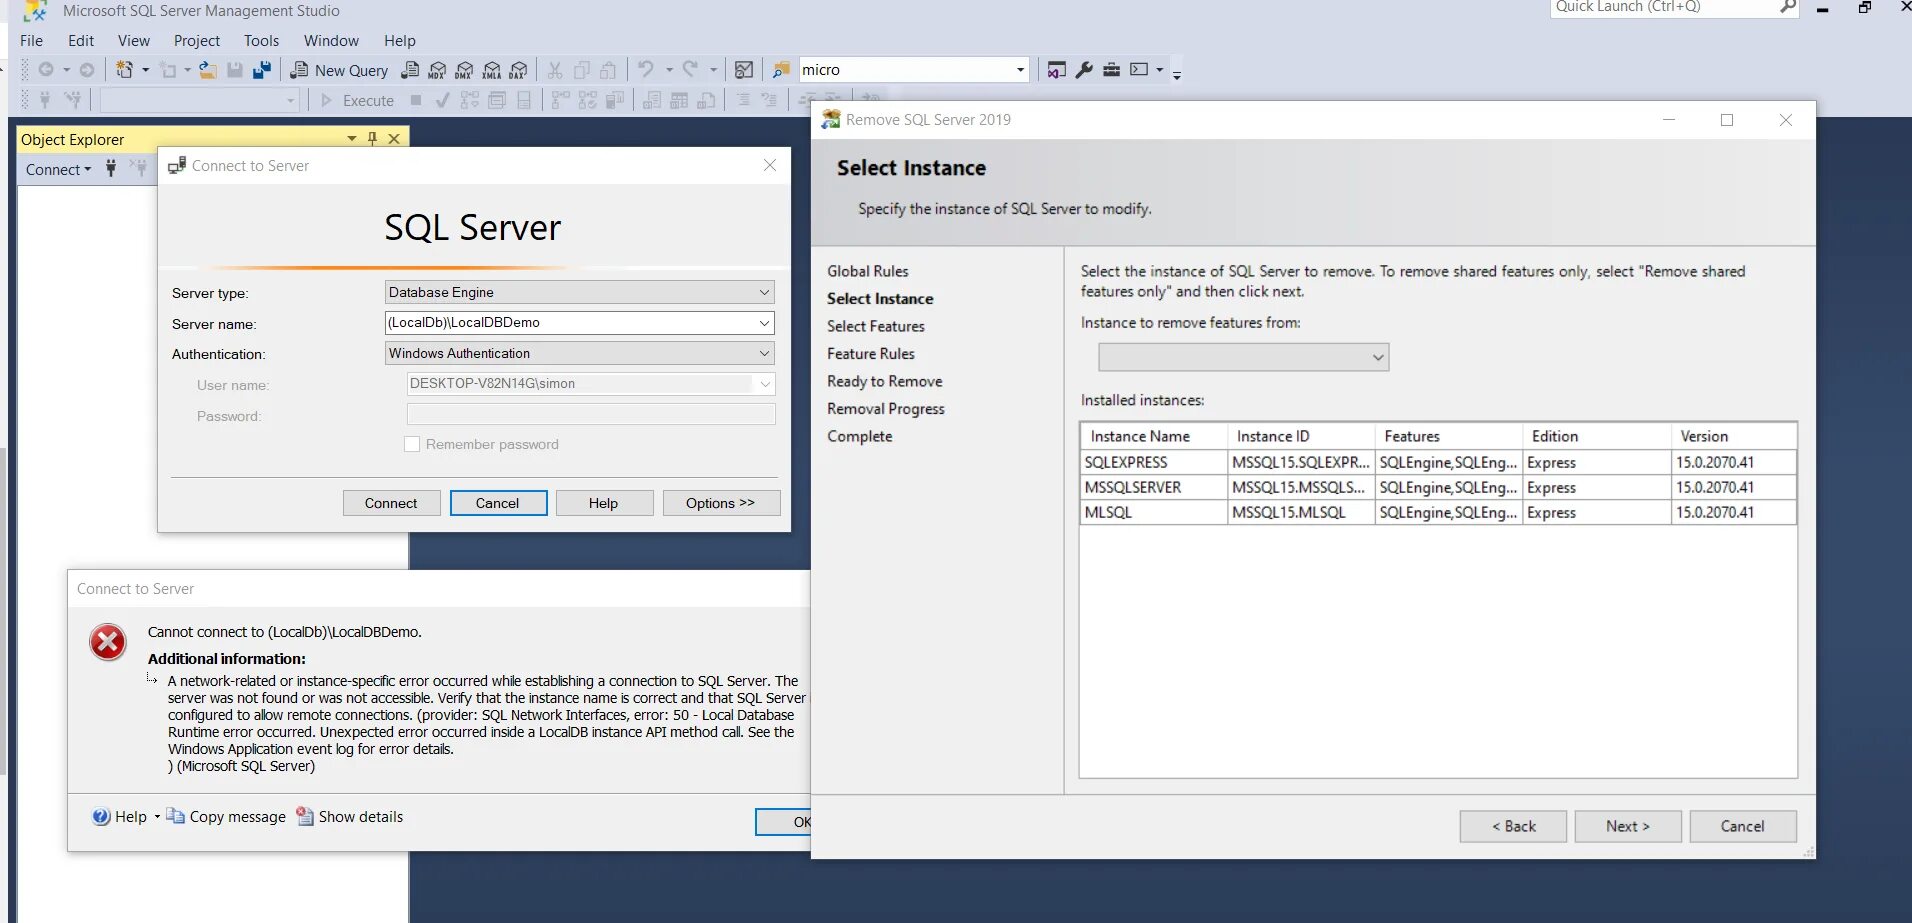Screen dimensions: 1912x923
Task: Open the Server type dropdown
Action: click(x=764, y=292)
